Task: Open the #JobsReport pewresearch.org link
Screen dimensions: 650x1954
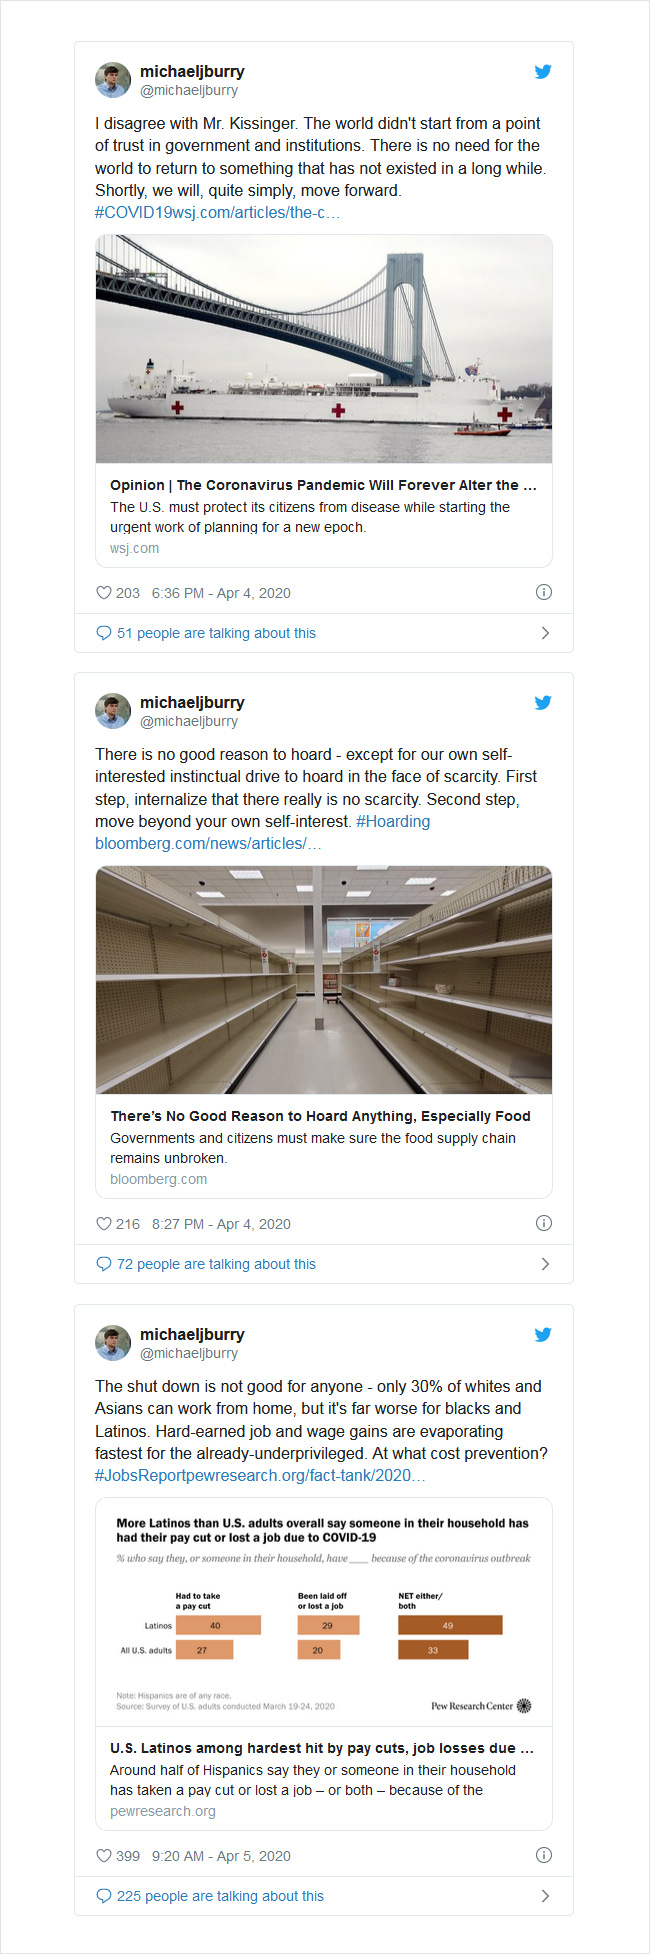Action: (x=260, y=1475)
